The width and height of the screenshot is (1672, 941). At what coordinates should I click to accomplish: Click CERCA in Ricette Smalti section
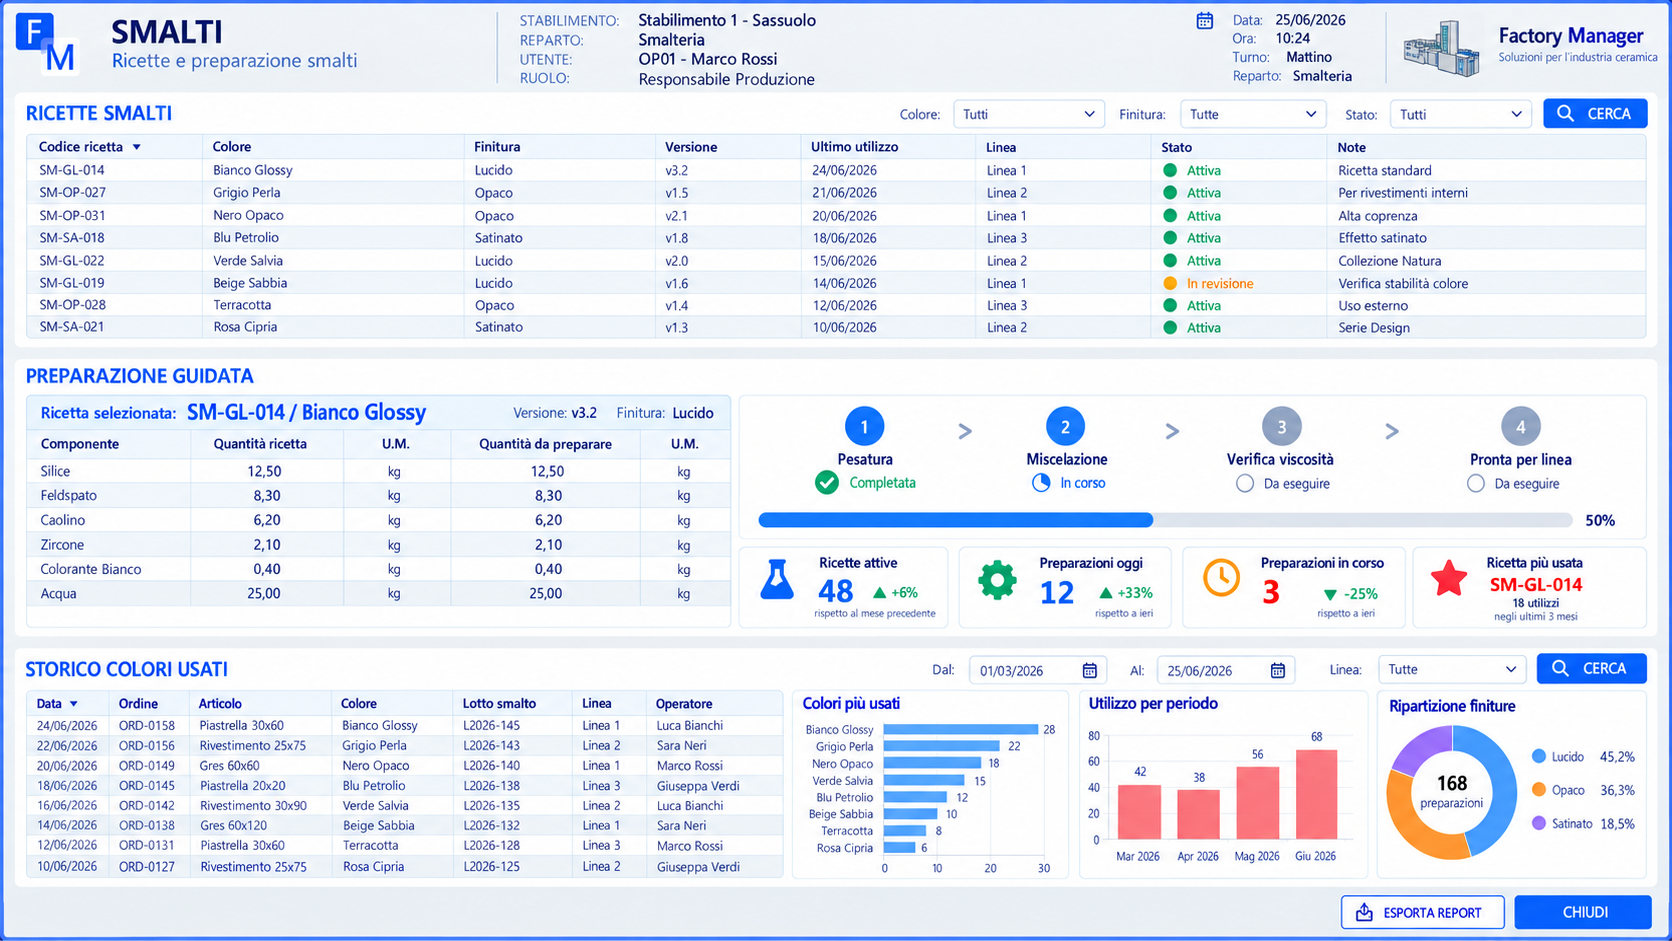[x=1595, y=114]
